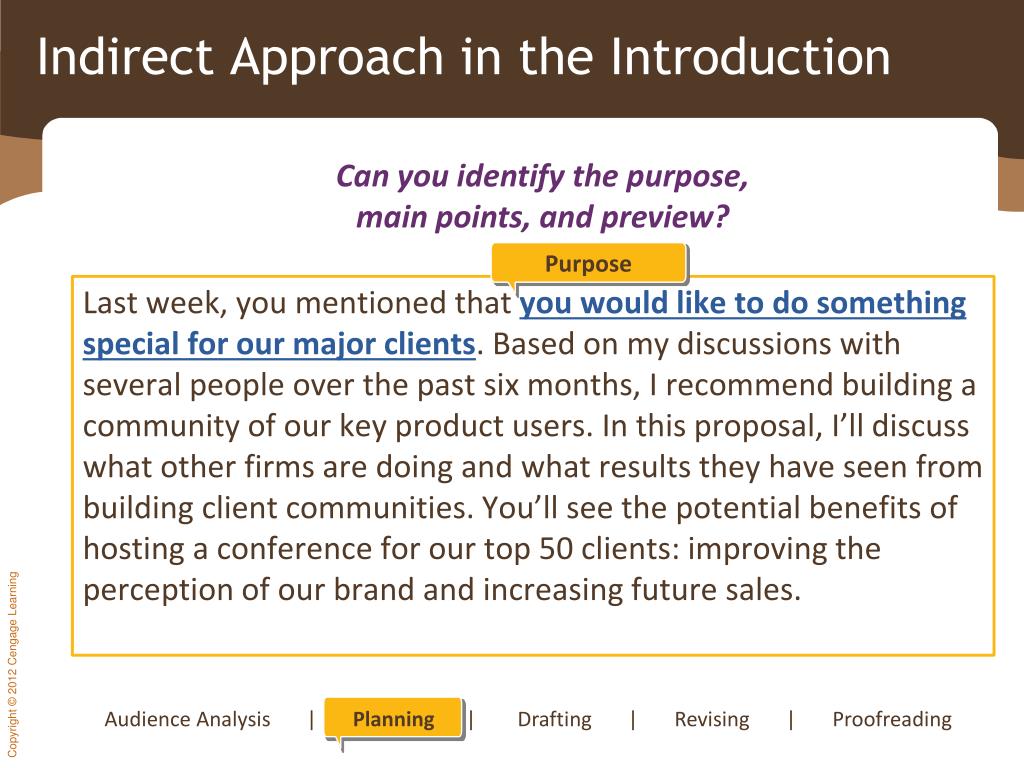
Task: Select the Proofreading stage
Action: [x=892, y=720]
